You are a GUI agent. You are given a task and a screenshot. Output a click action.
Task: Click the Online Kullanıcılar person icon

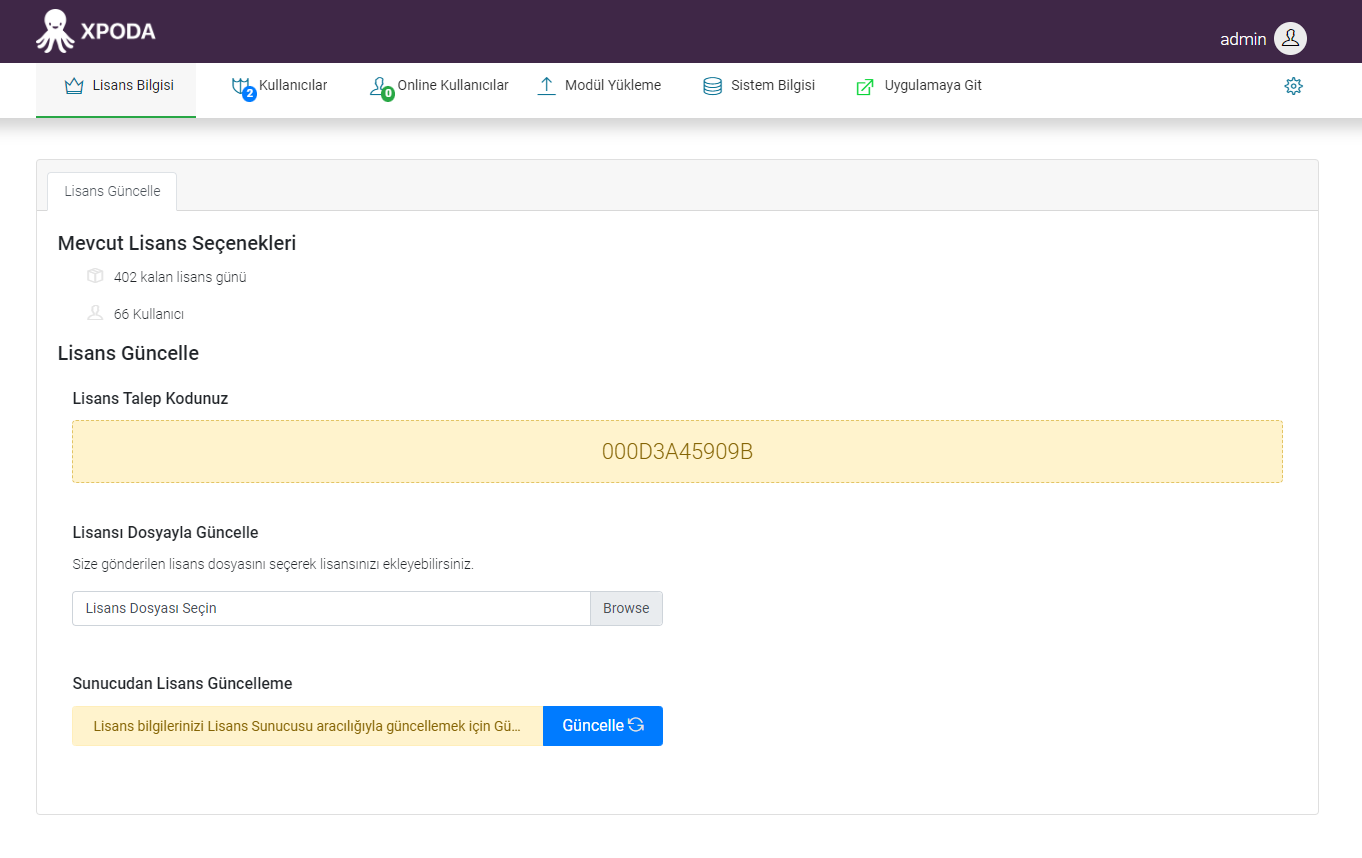click(381, 88)
